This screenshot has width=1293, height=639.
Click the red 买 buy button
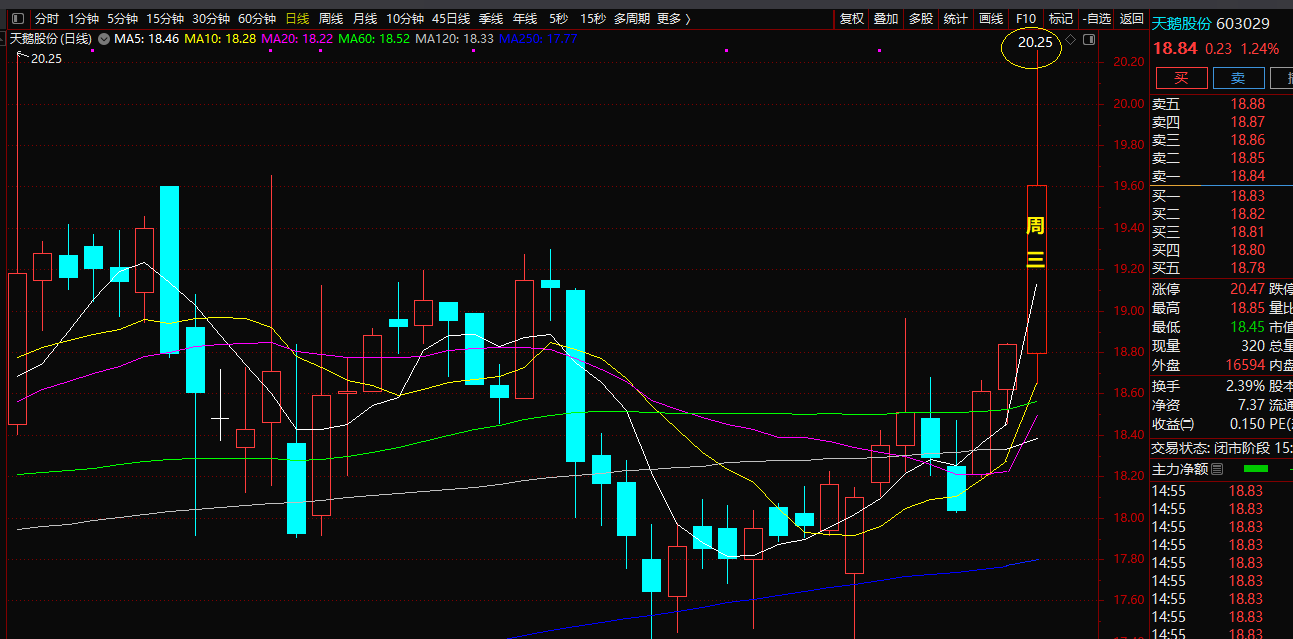(x=1181, y=78)
